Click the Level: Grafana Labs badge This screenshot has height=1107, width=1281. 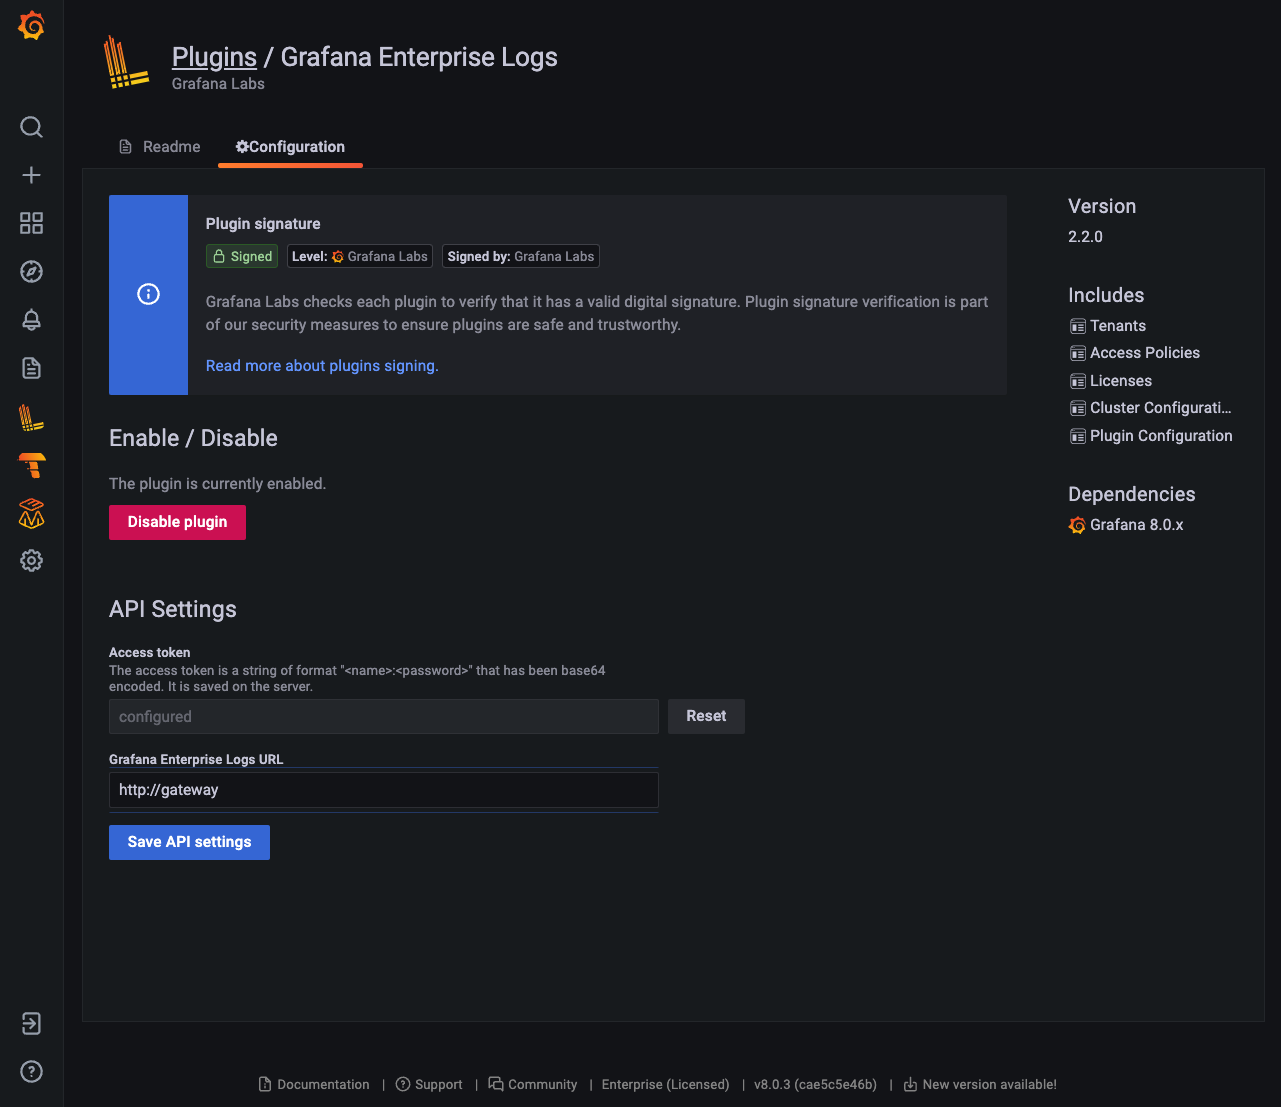coord(360,257)
